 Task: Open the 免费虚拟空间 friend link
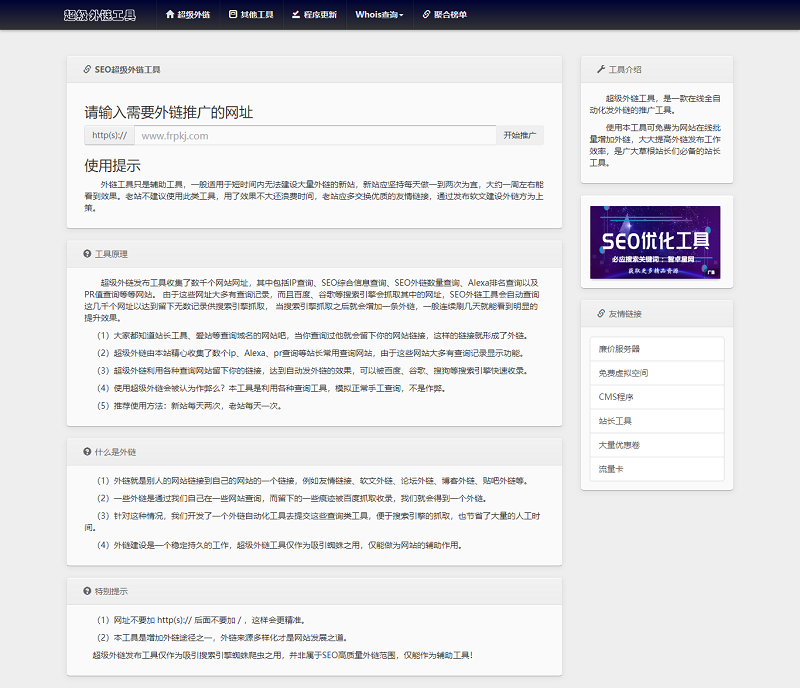pos(657,373)
